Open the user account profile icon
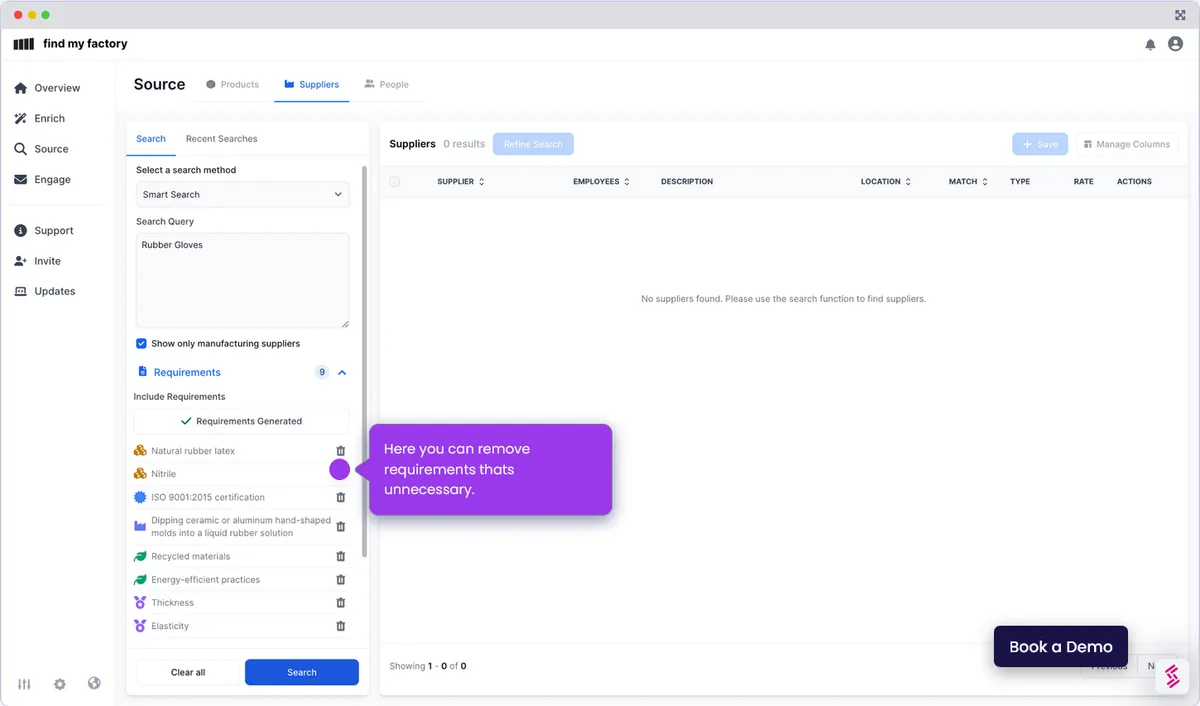This screenshot has height=706, width=1200. (1176, 44)
